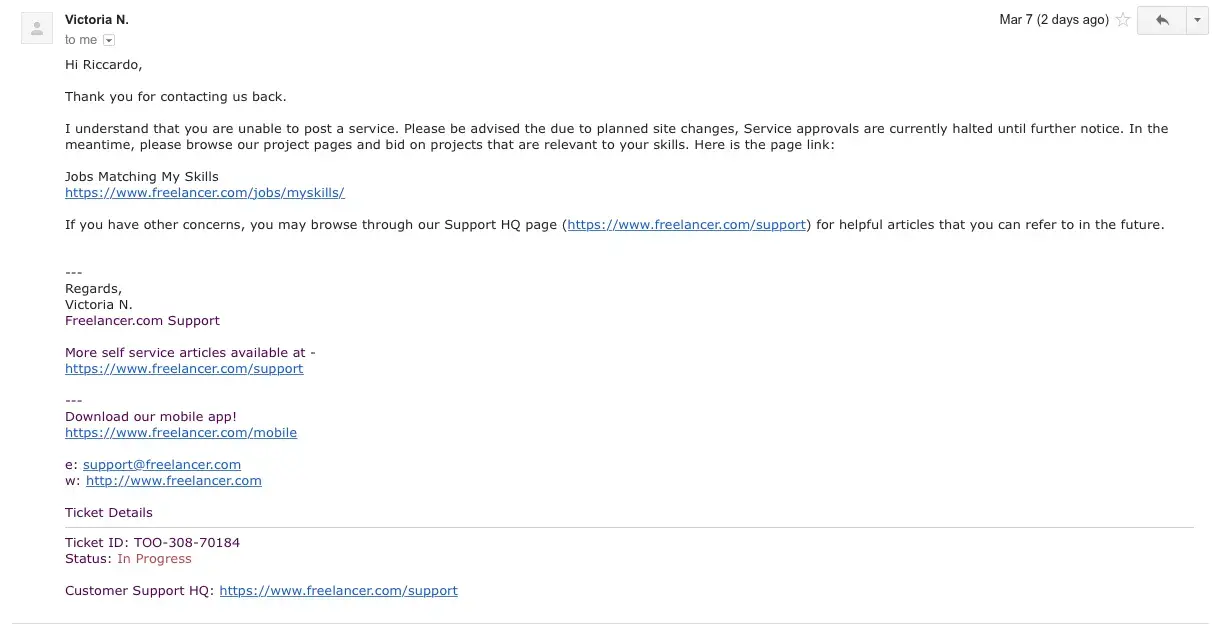
Task: Star this email from Victoria N.
Action: (1123, 20)
